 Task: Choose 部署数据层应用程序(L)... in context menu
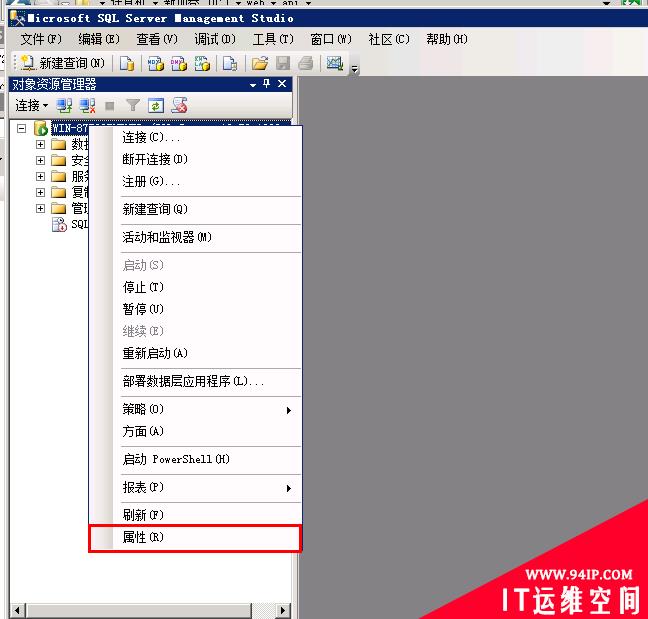(195, 381)
